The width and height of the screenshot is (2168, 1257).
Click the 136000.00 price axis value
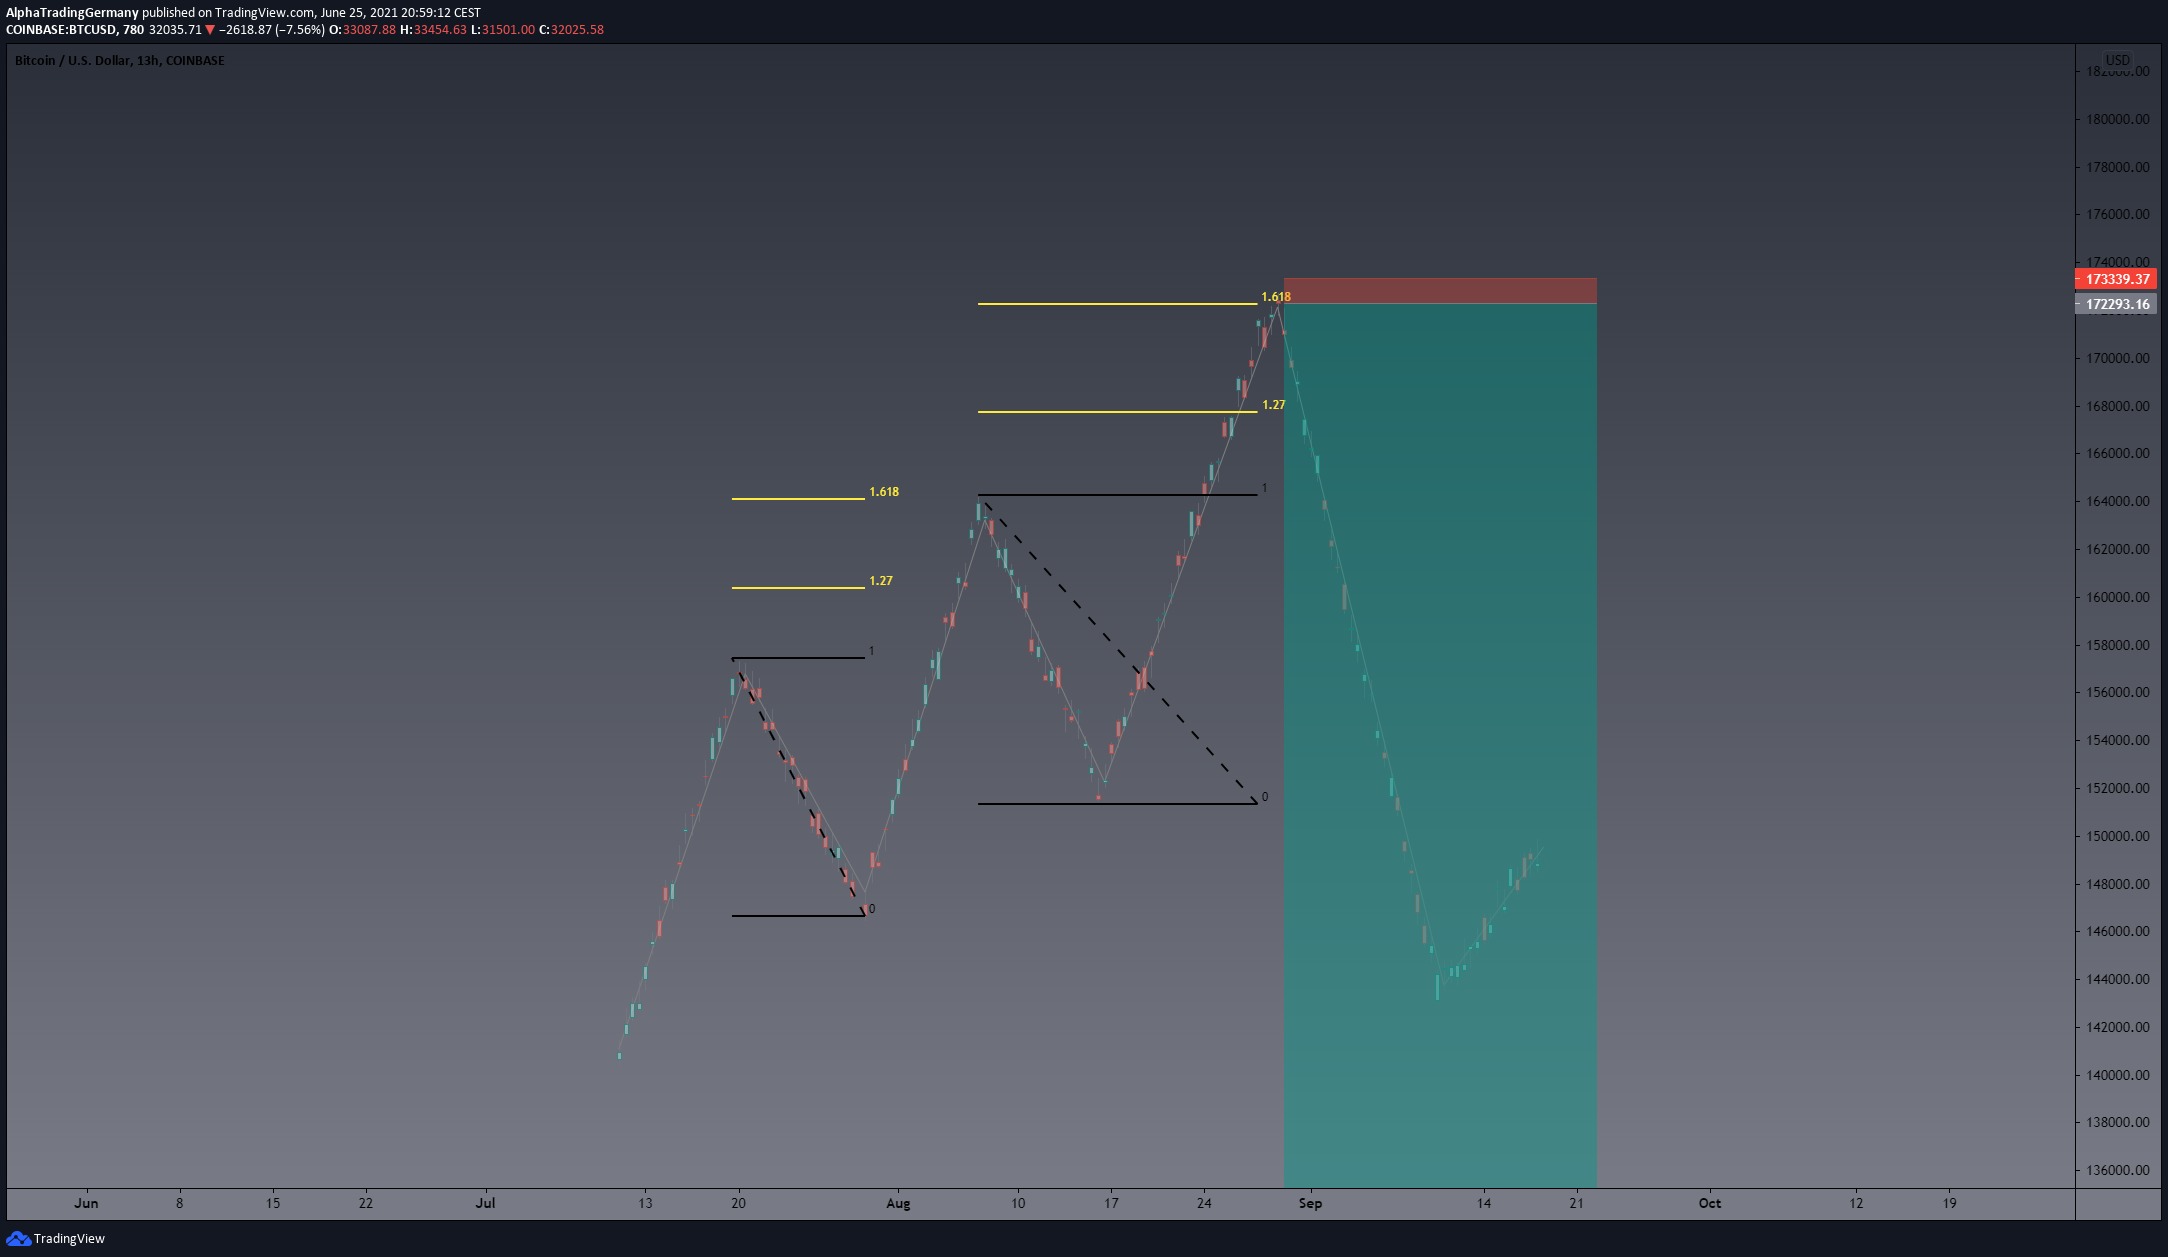(x=2118, y=1170)
